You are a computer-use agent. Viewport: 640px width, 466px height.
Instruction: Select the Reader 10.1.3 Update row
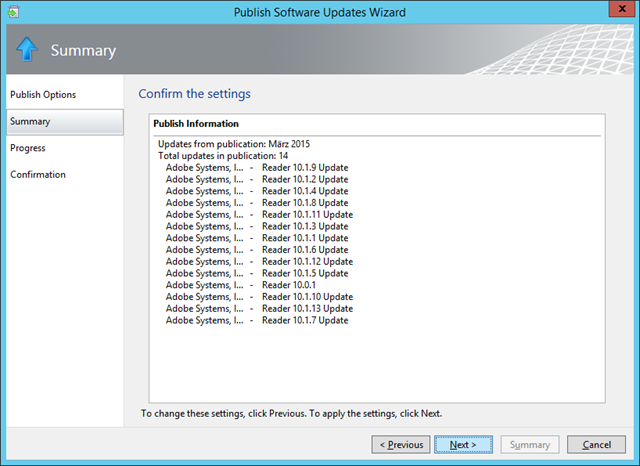(257, 226)
